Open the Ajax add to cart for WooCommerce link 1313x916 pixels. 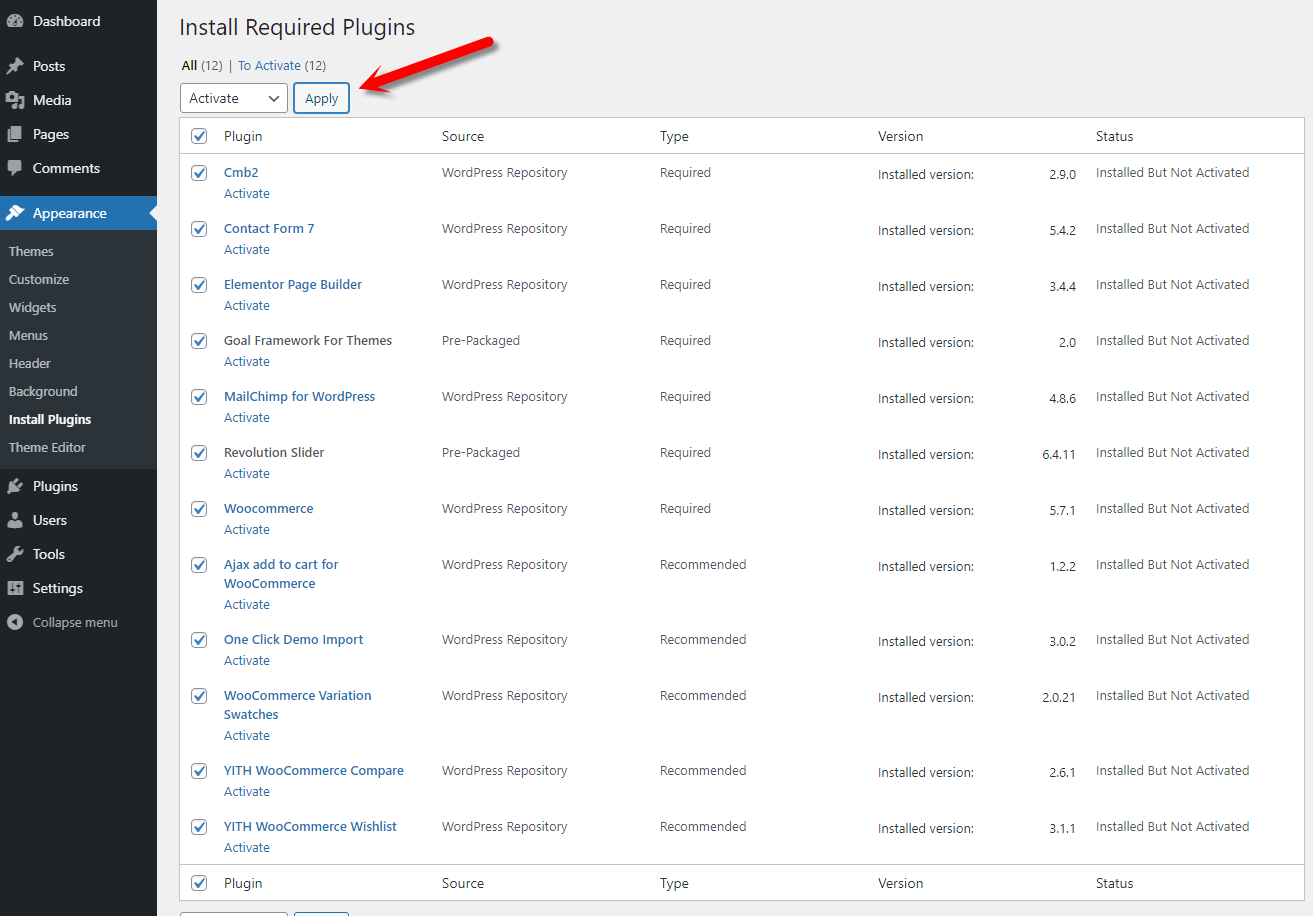click(281, 574)
